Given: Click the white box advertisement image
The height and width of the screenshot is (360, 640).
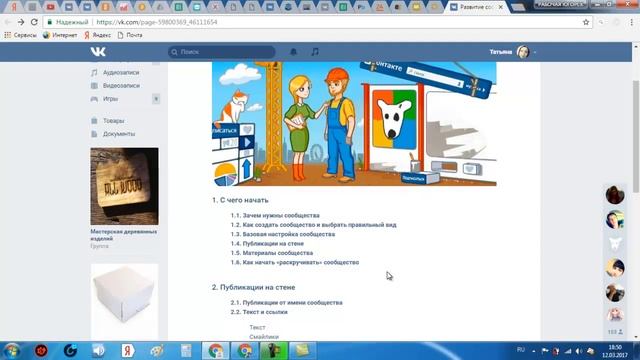Looking at the screenshot, I should coord(124,301).
